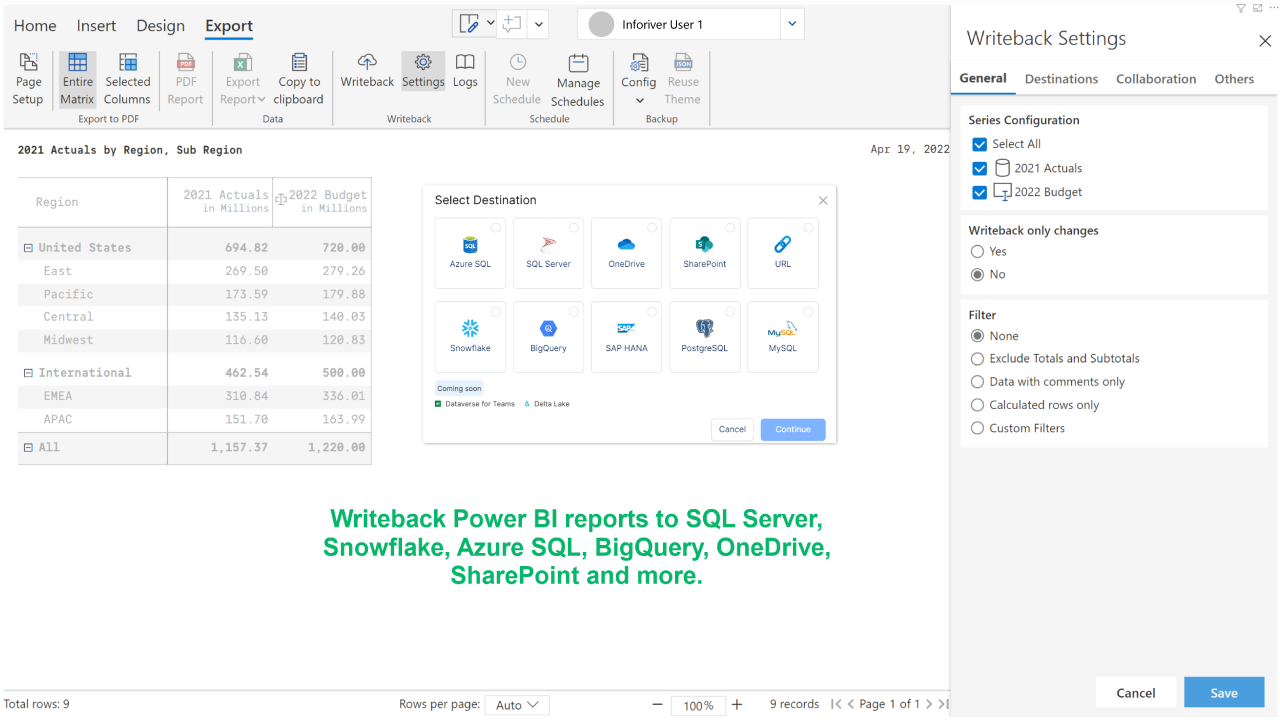Select Calculated rows only filter

(x=978, y=405)
